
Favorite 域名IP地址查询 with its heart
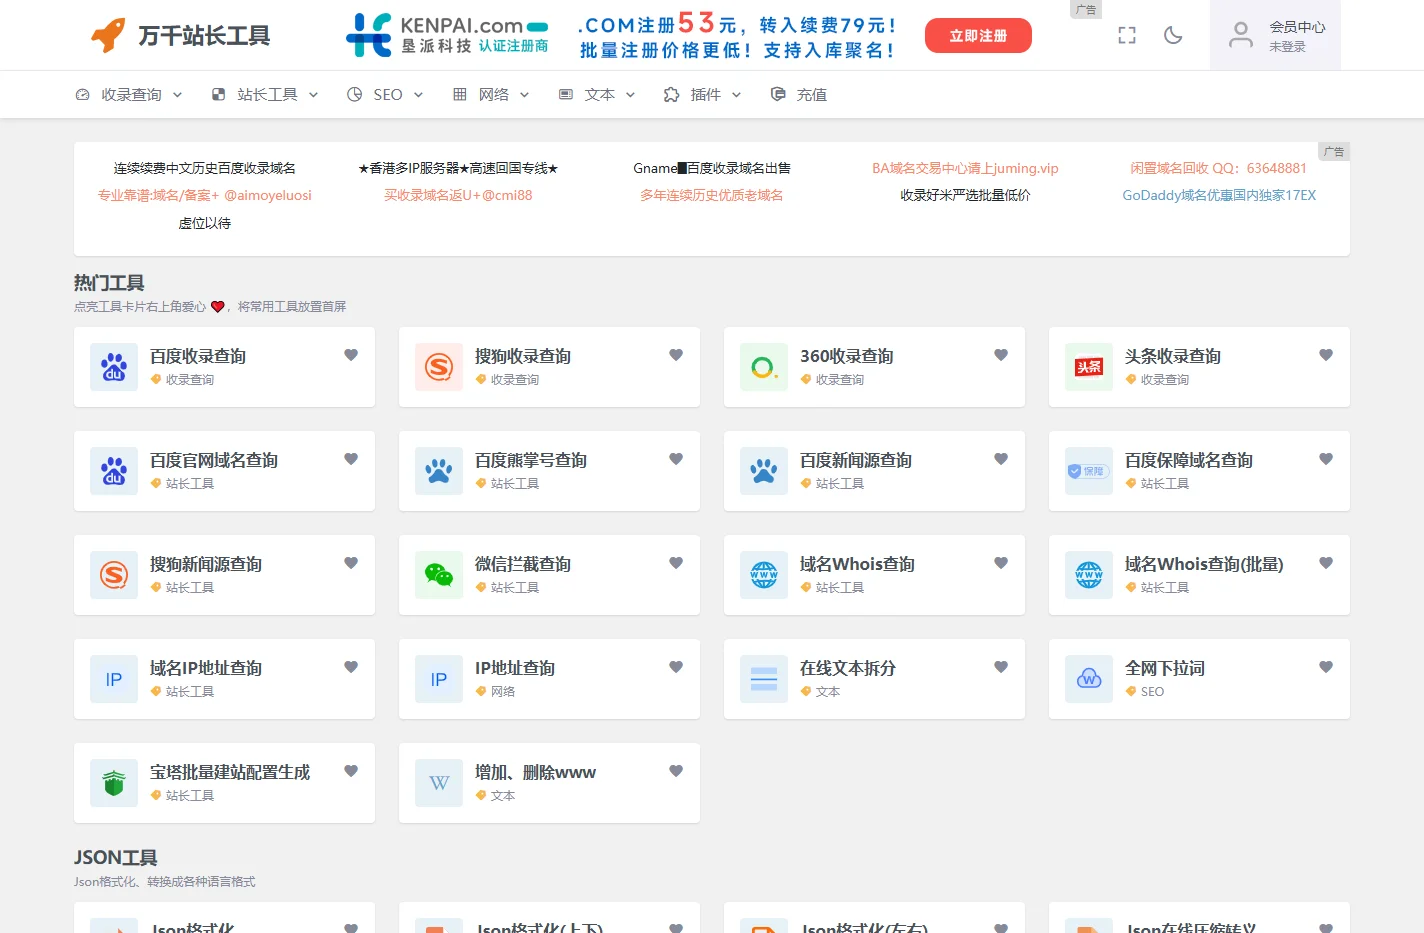351,667
